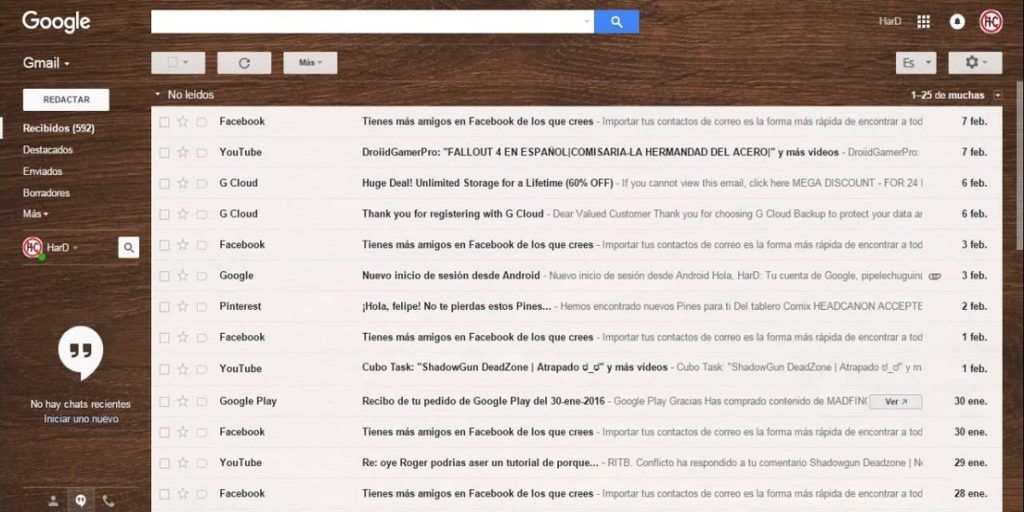This screenshot has height=512, width=1024.
Task: Click the Iniciar uno nuevo chat link
Action: (81, 419)
